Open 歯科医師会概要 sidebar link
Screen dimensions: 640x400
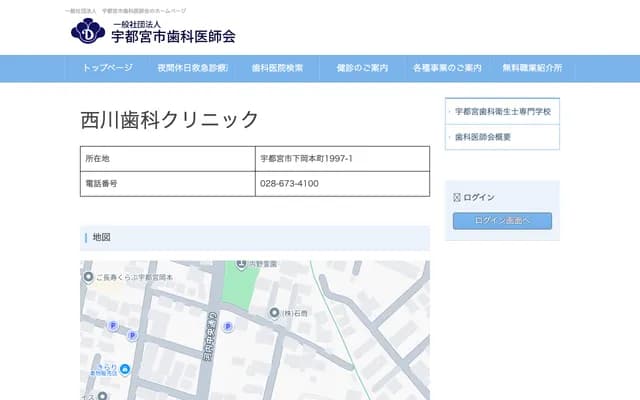point(483,137)
